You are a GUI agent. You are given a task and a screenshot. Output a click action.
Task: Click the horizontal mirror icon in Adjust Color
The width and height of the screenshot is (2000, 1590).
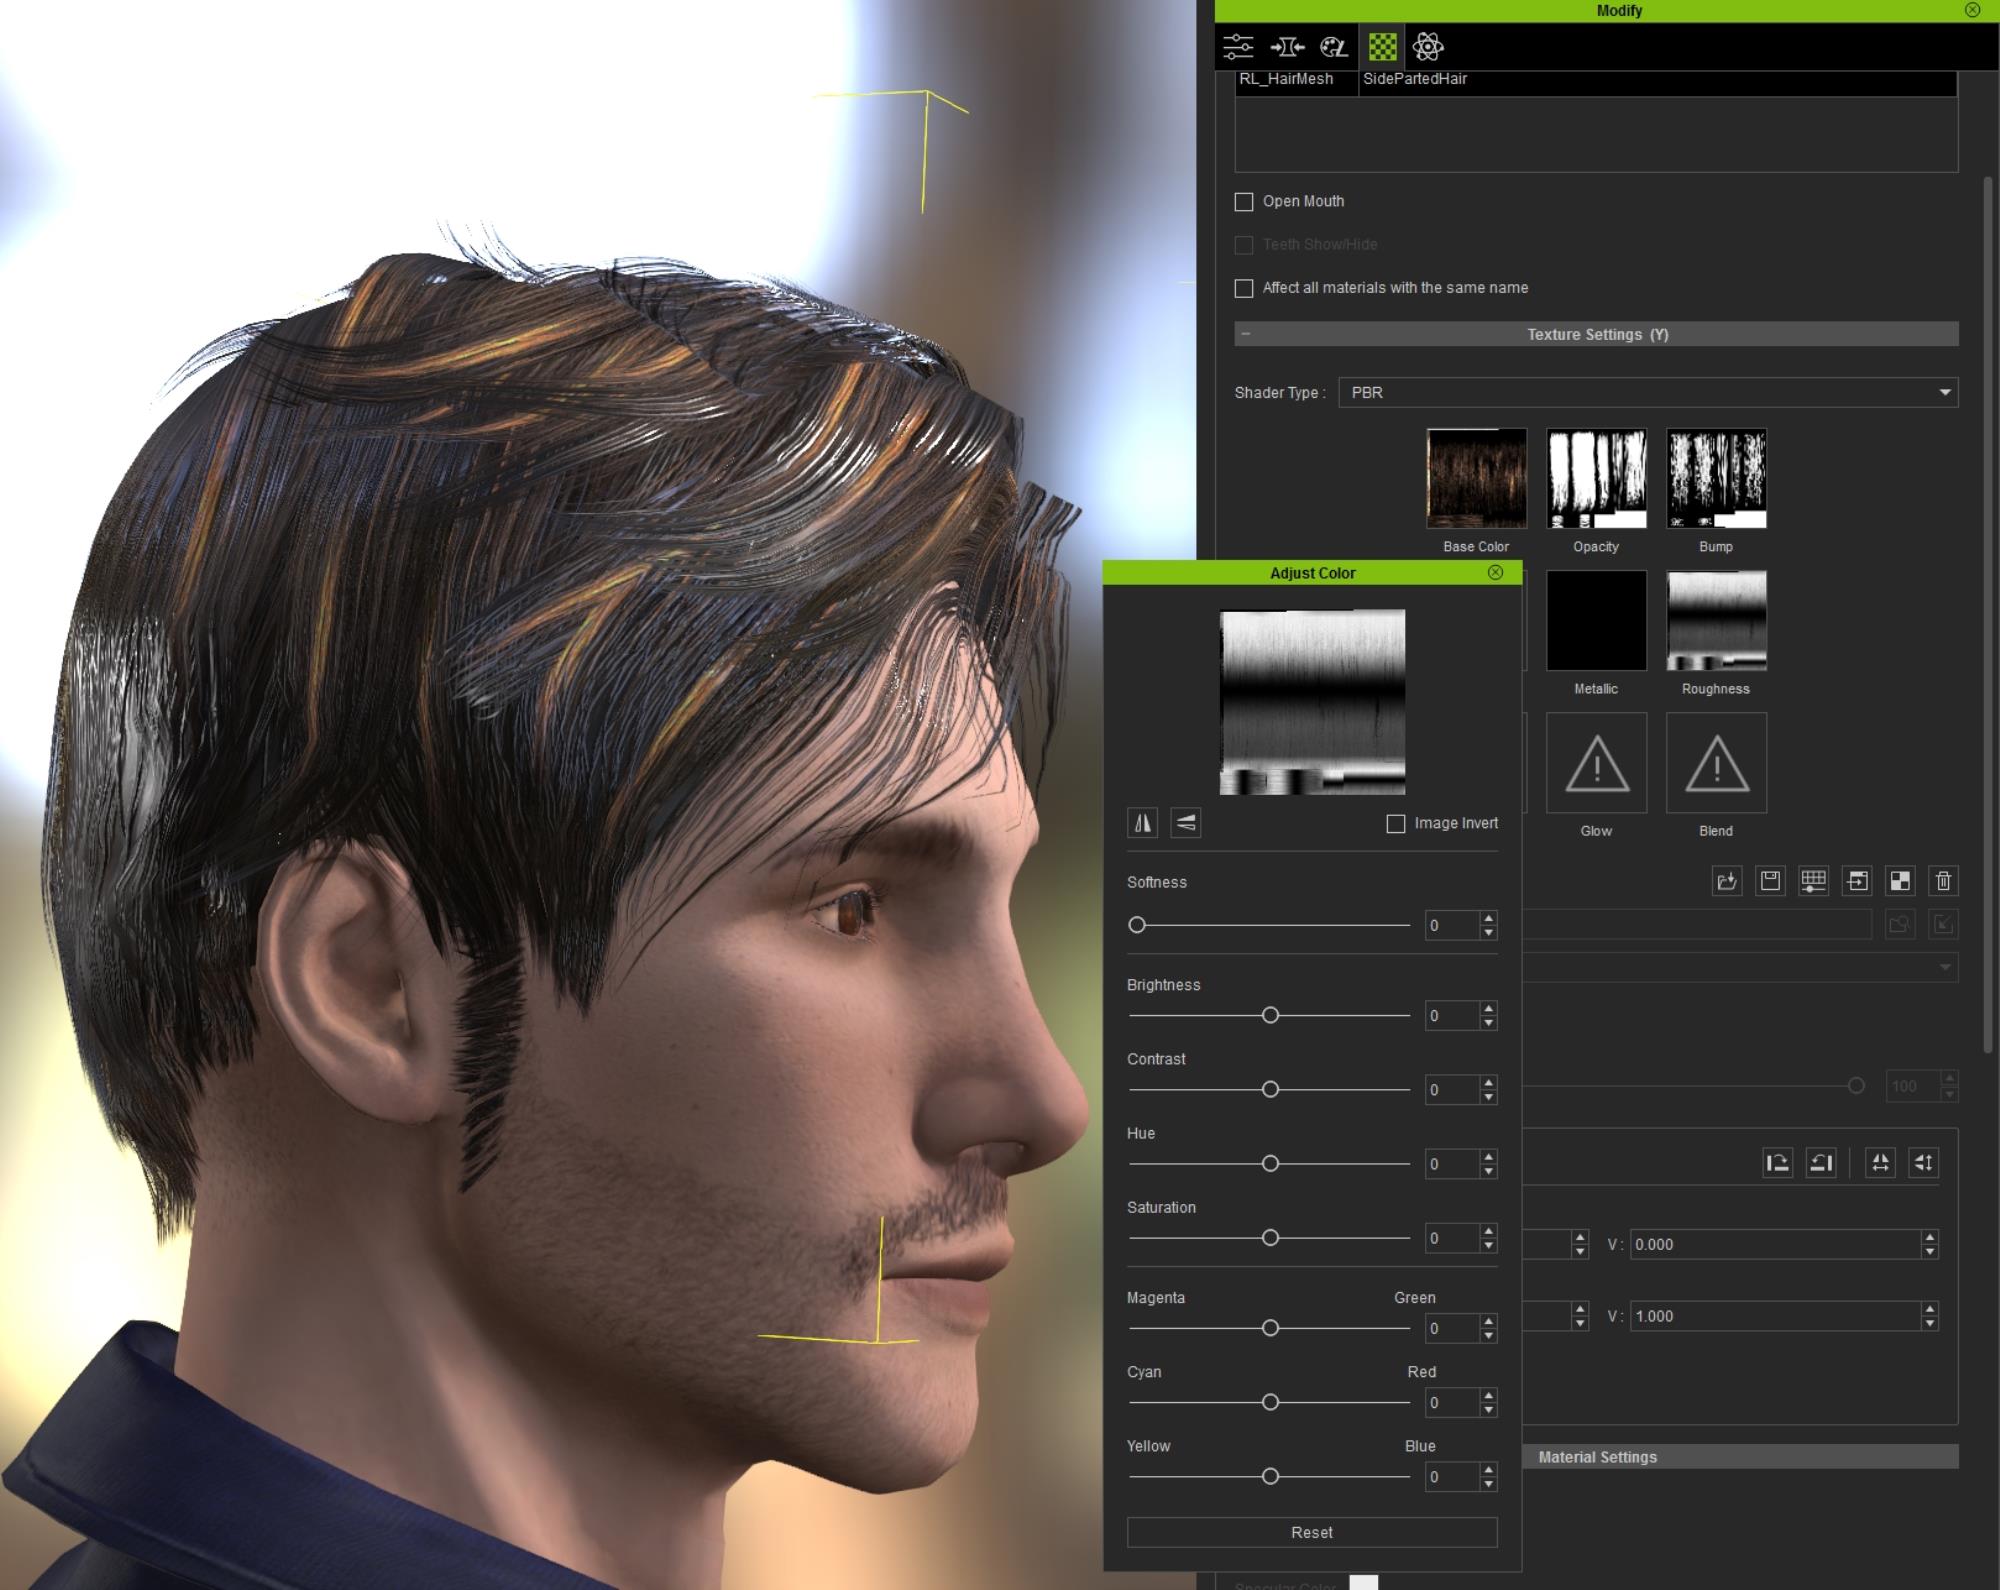click(1142, 823)
